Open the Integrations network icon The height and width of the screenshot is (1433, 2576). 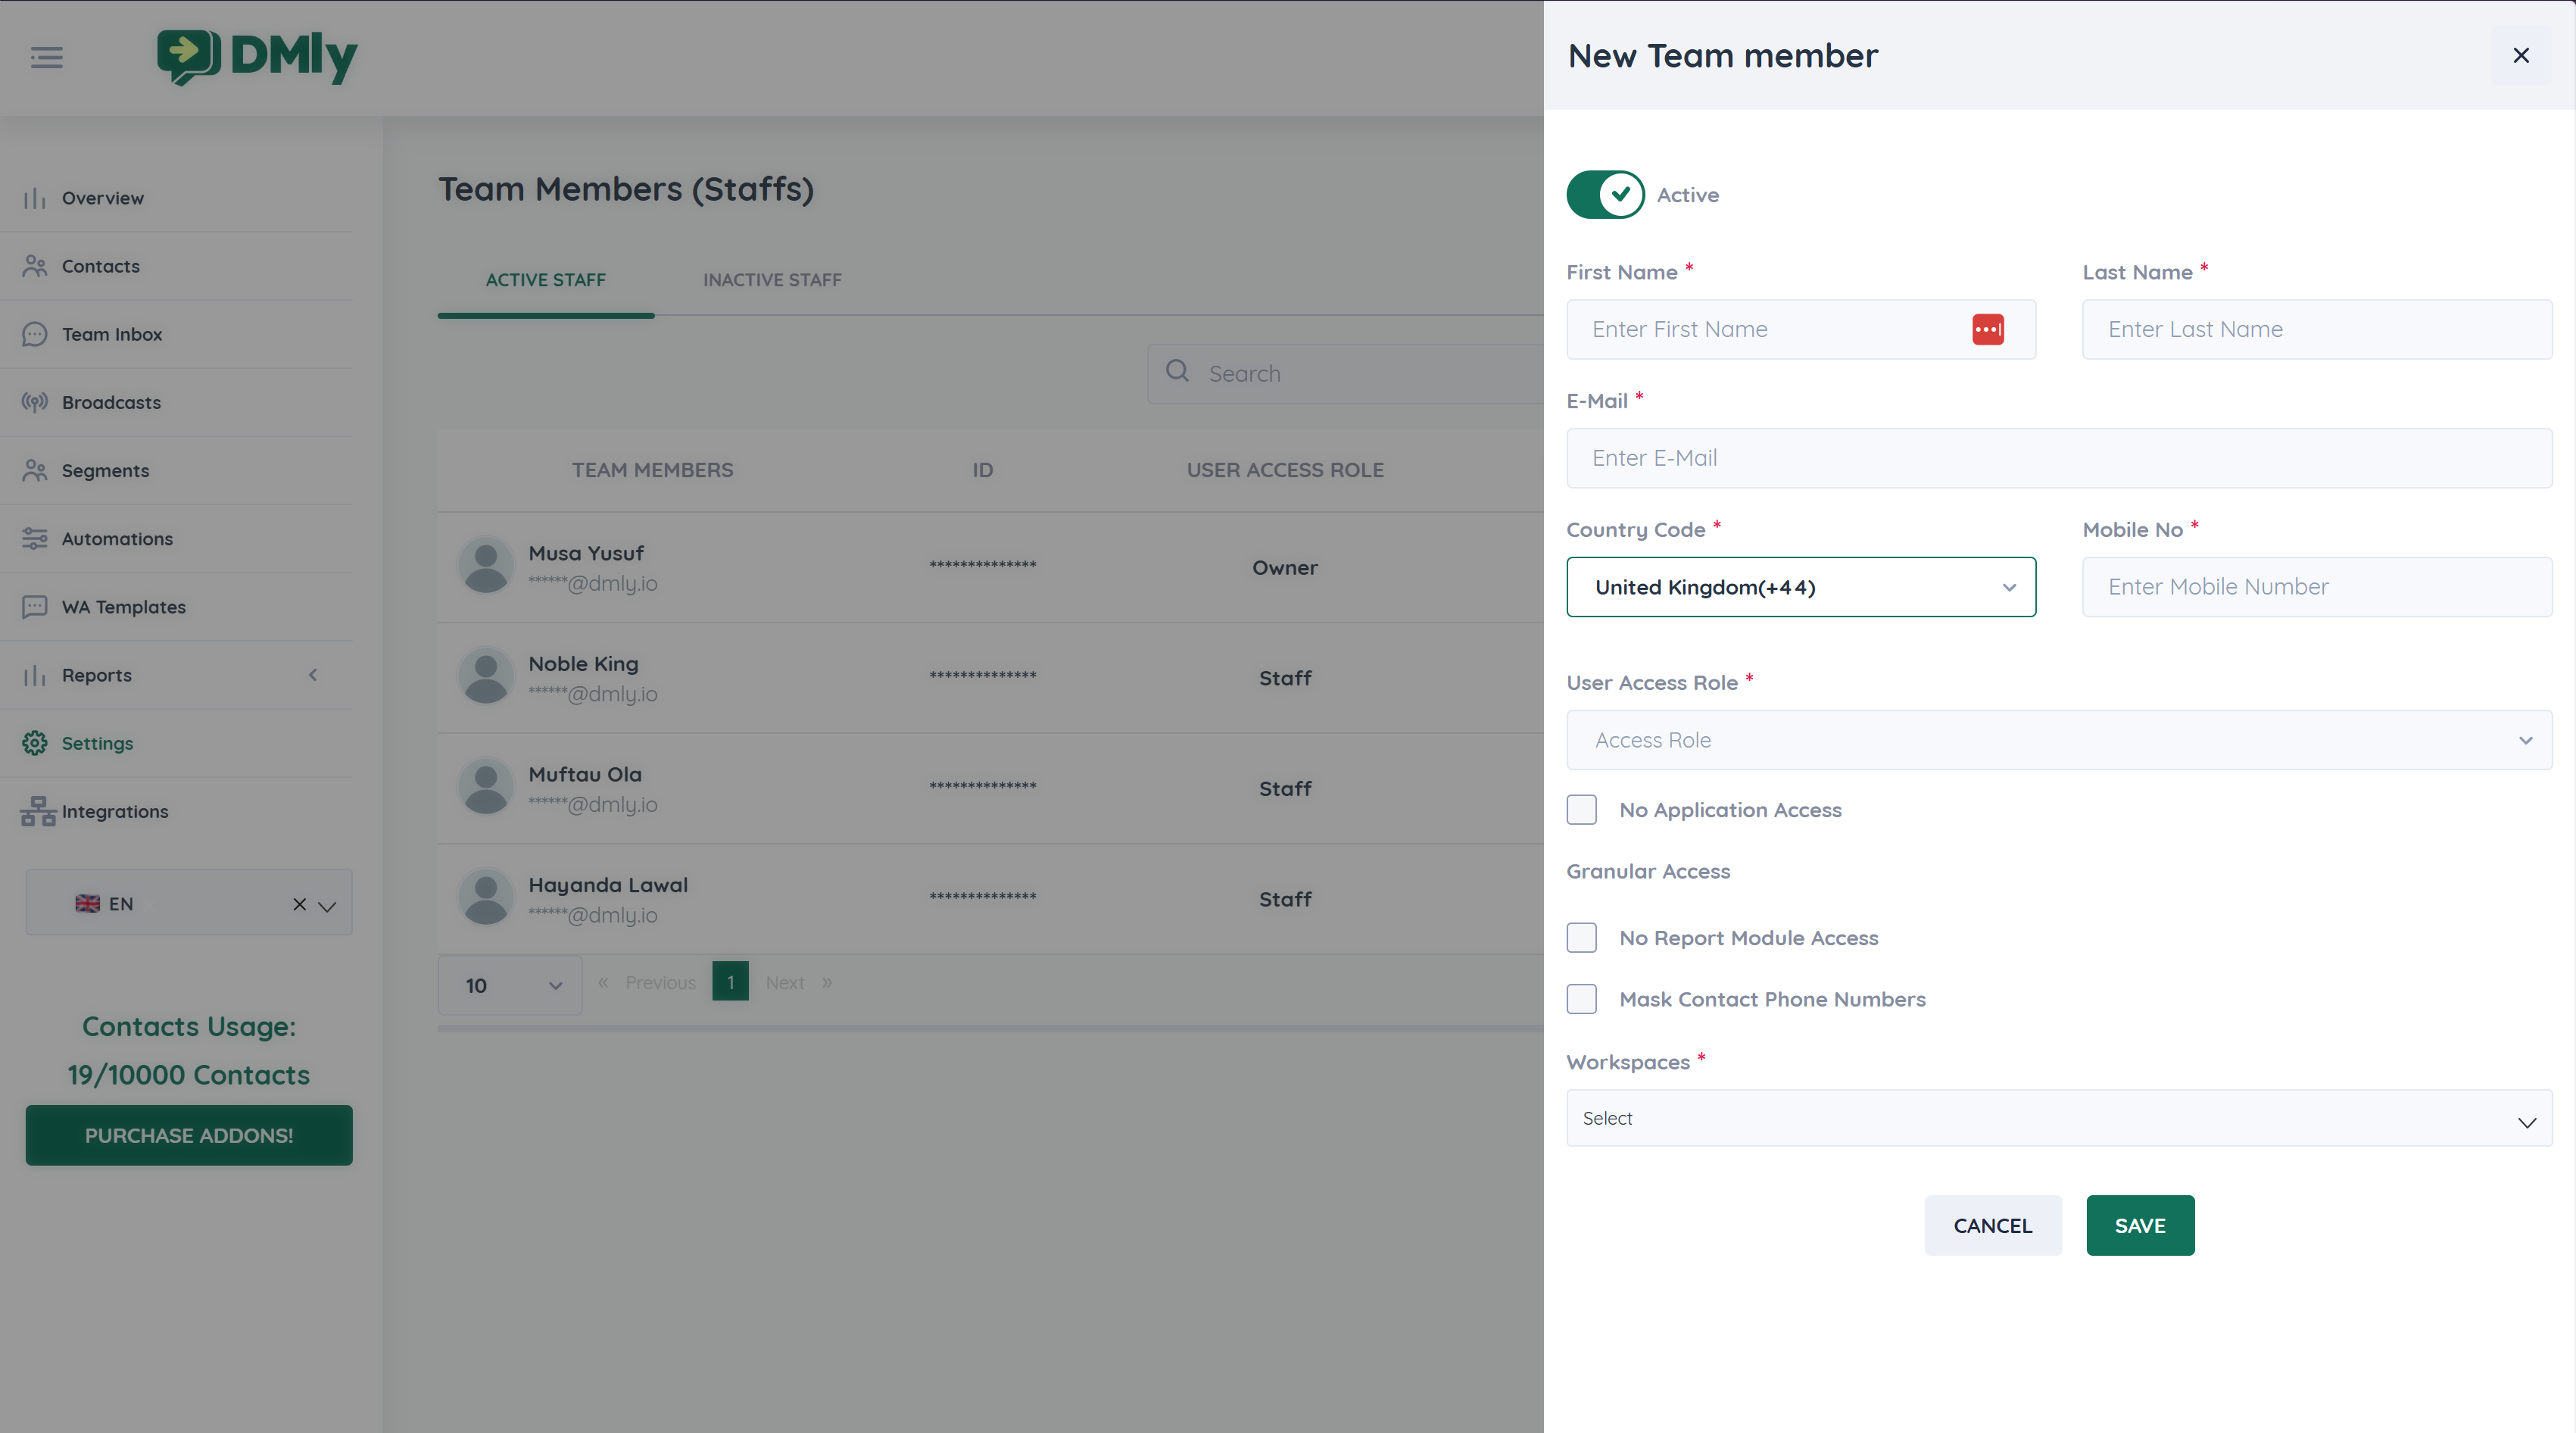(x=38, y=811)
